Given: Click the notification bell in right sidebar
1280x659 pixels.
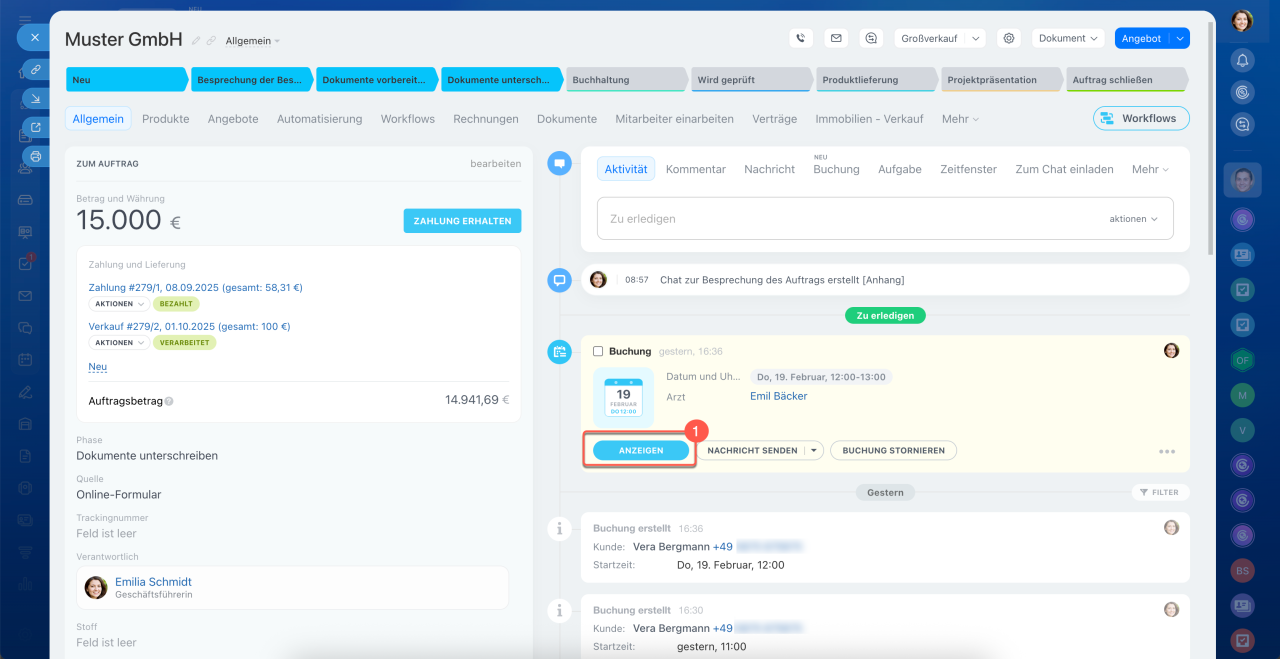Looking at the screenshot, I should point(1242,59).
